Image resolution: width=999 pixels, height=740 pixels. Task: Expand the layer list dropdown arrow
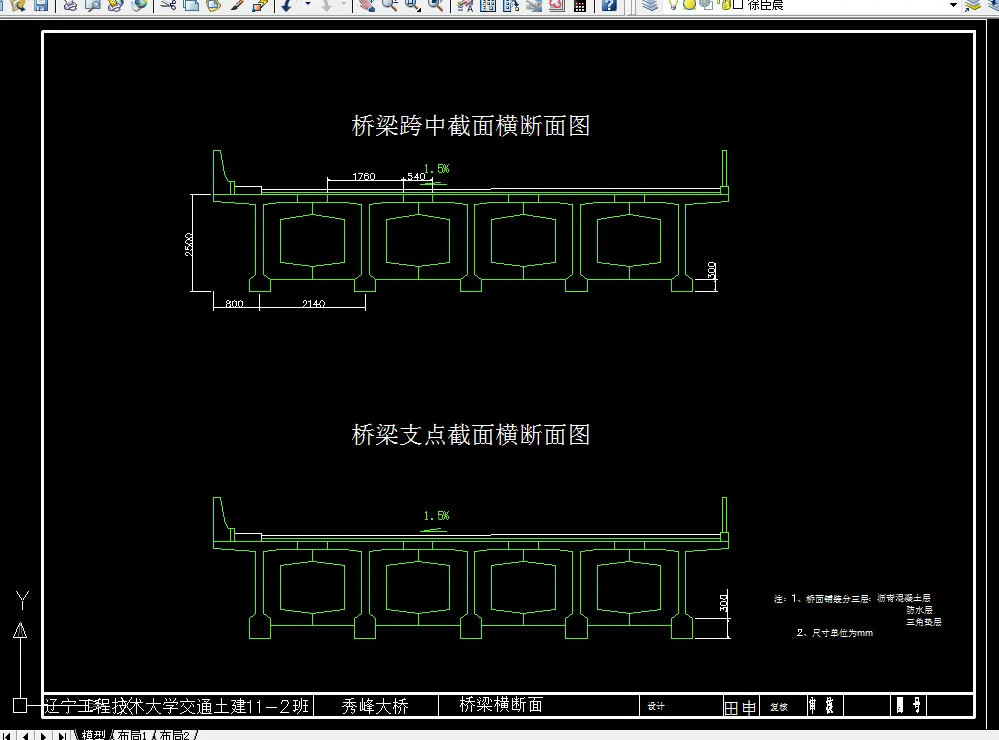[x=953, y=5]
